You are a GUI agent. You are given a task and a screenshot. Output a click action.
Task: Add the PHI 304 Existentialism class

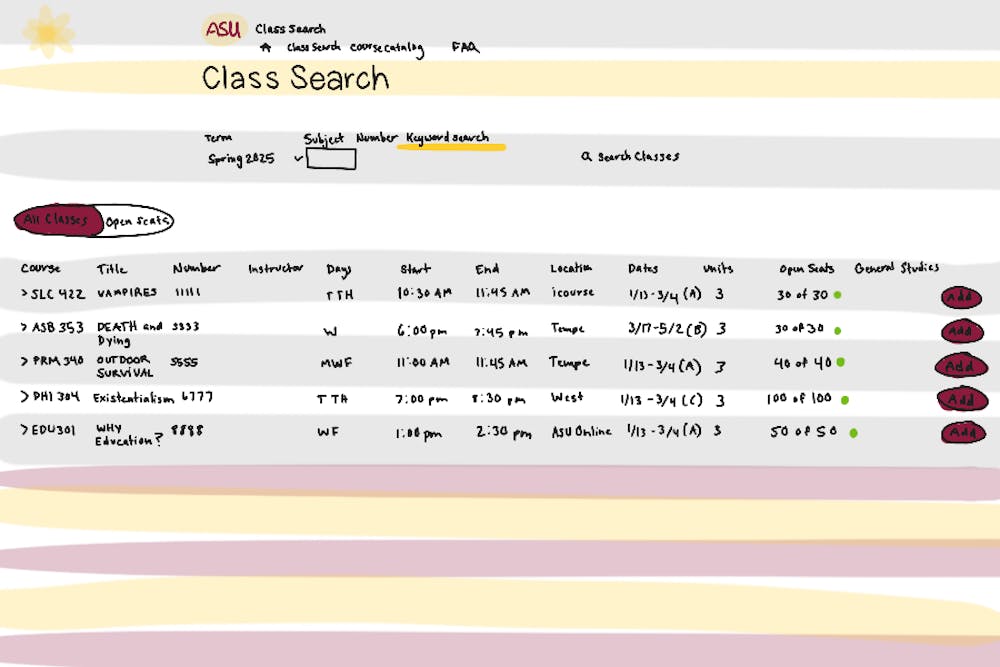pyautogui.click(x=961, y=399)
